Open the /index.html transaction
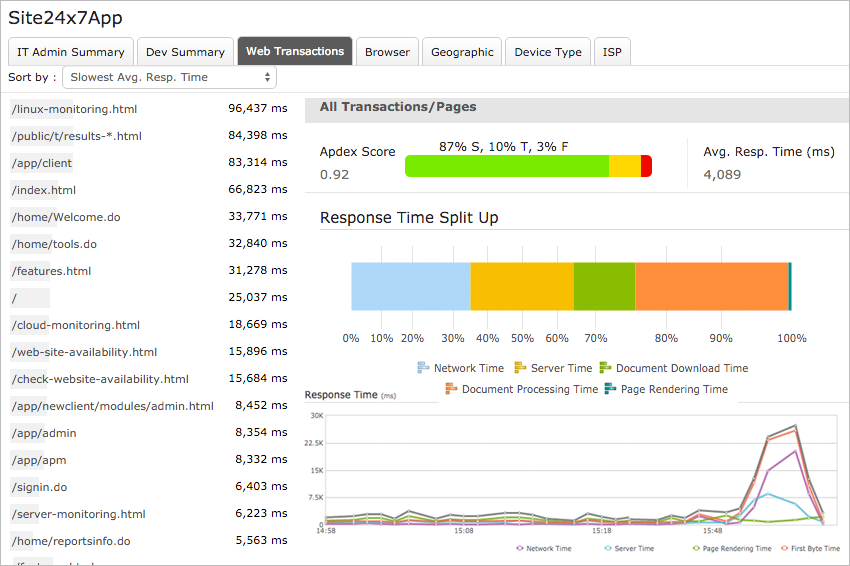 click(x=44, y=190)
